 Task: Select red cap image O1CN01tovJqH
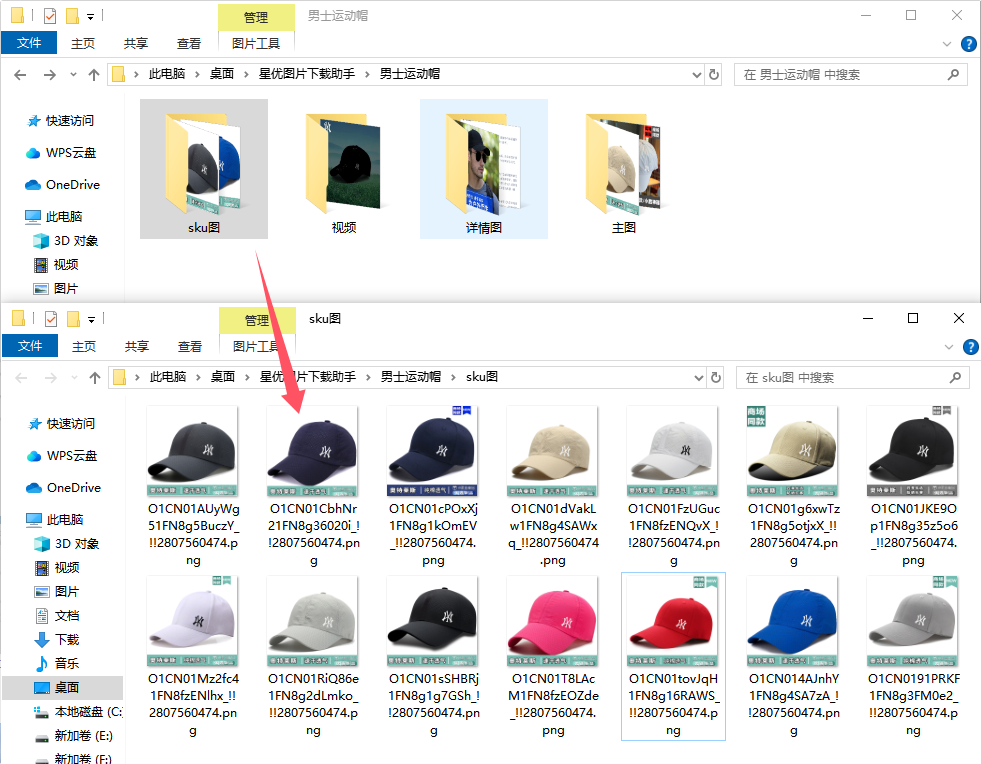click(x=673, y=655)
